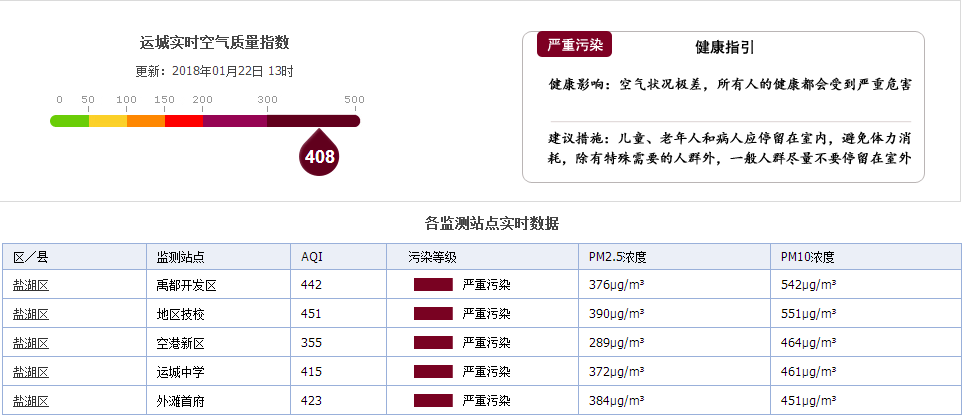Click the yellow segment of the AQI scale

click(108, 121)
